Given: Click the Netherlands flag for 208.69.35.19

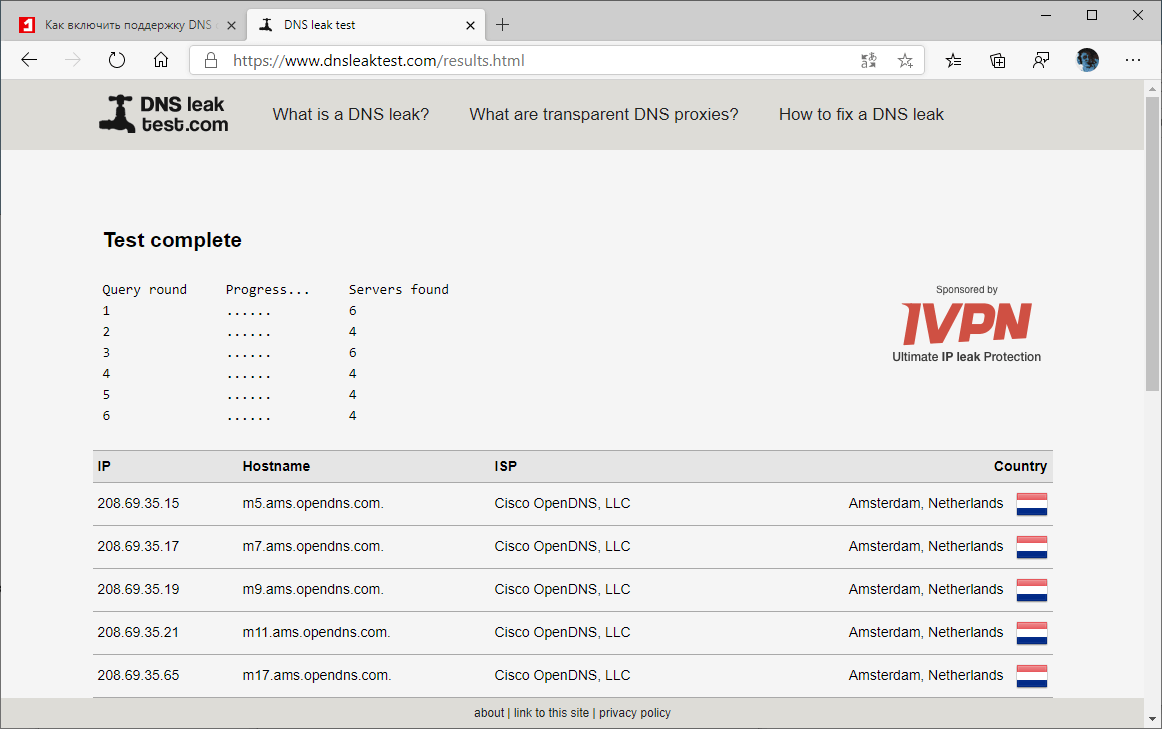Looking at the screenshot, I should 1032,590.
